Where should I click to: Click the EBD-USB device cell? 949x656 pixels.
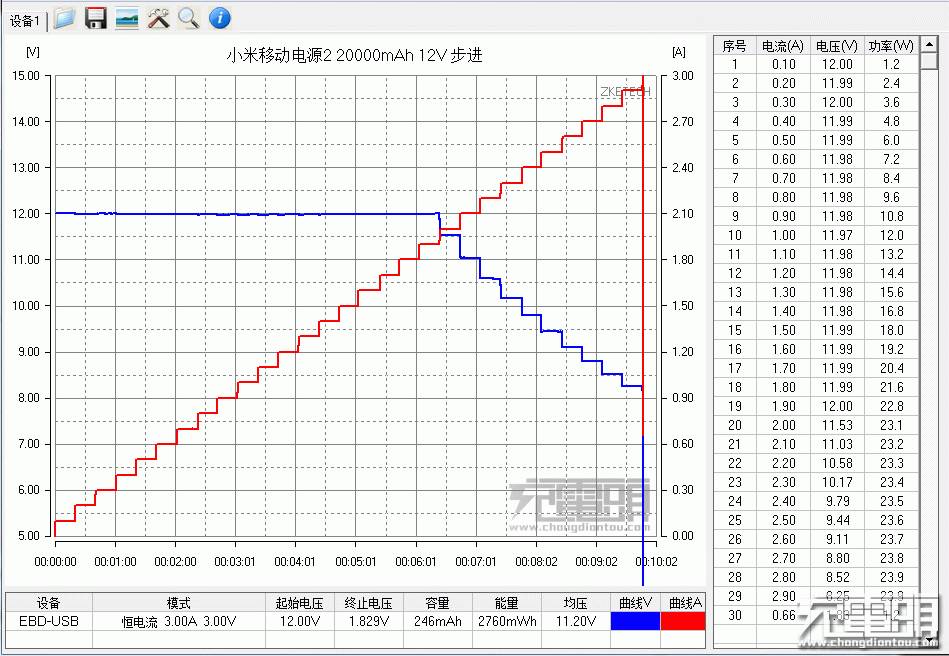(x=48, y=622)
